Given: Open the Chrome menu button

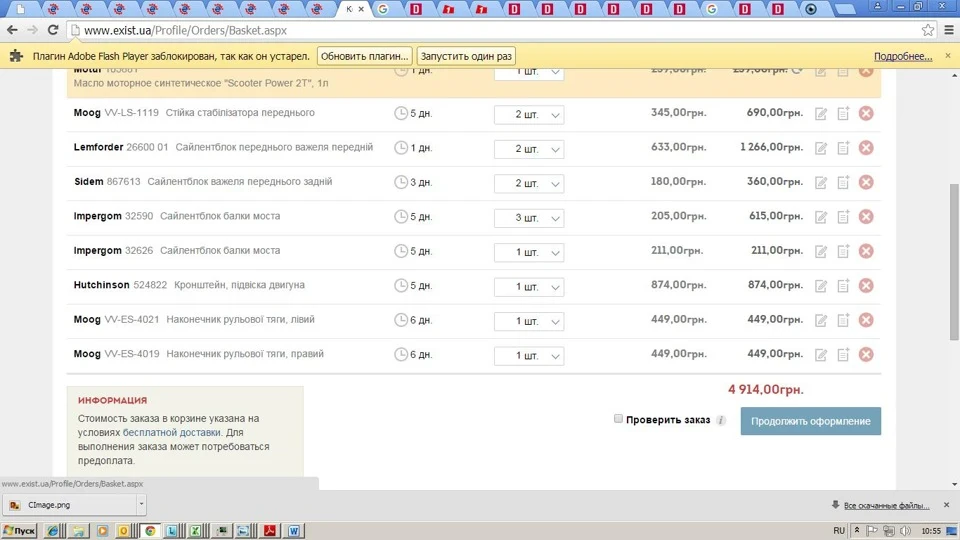Looking at the screenshot, I should (x=949, y=30).
